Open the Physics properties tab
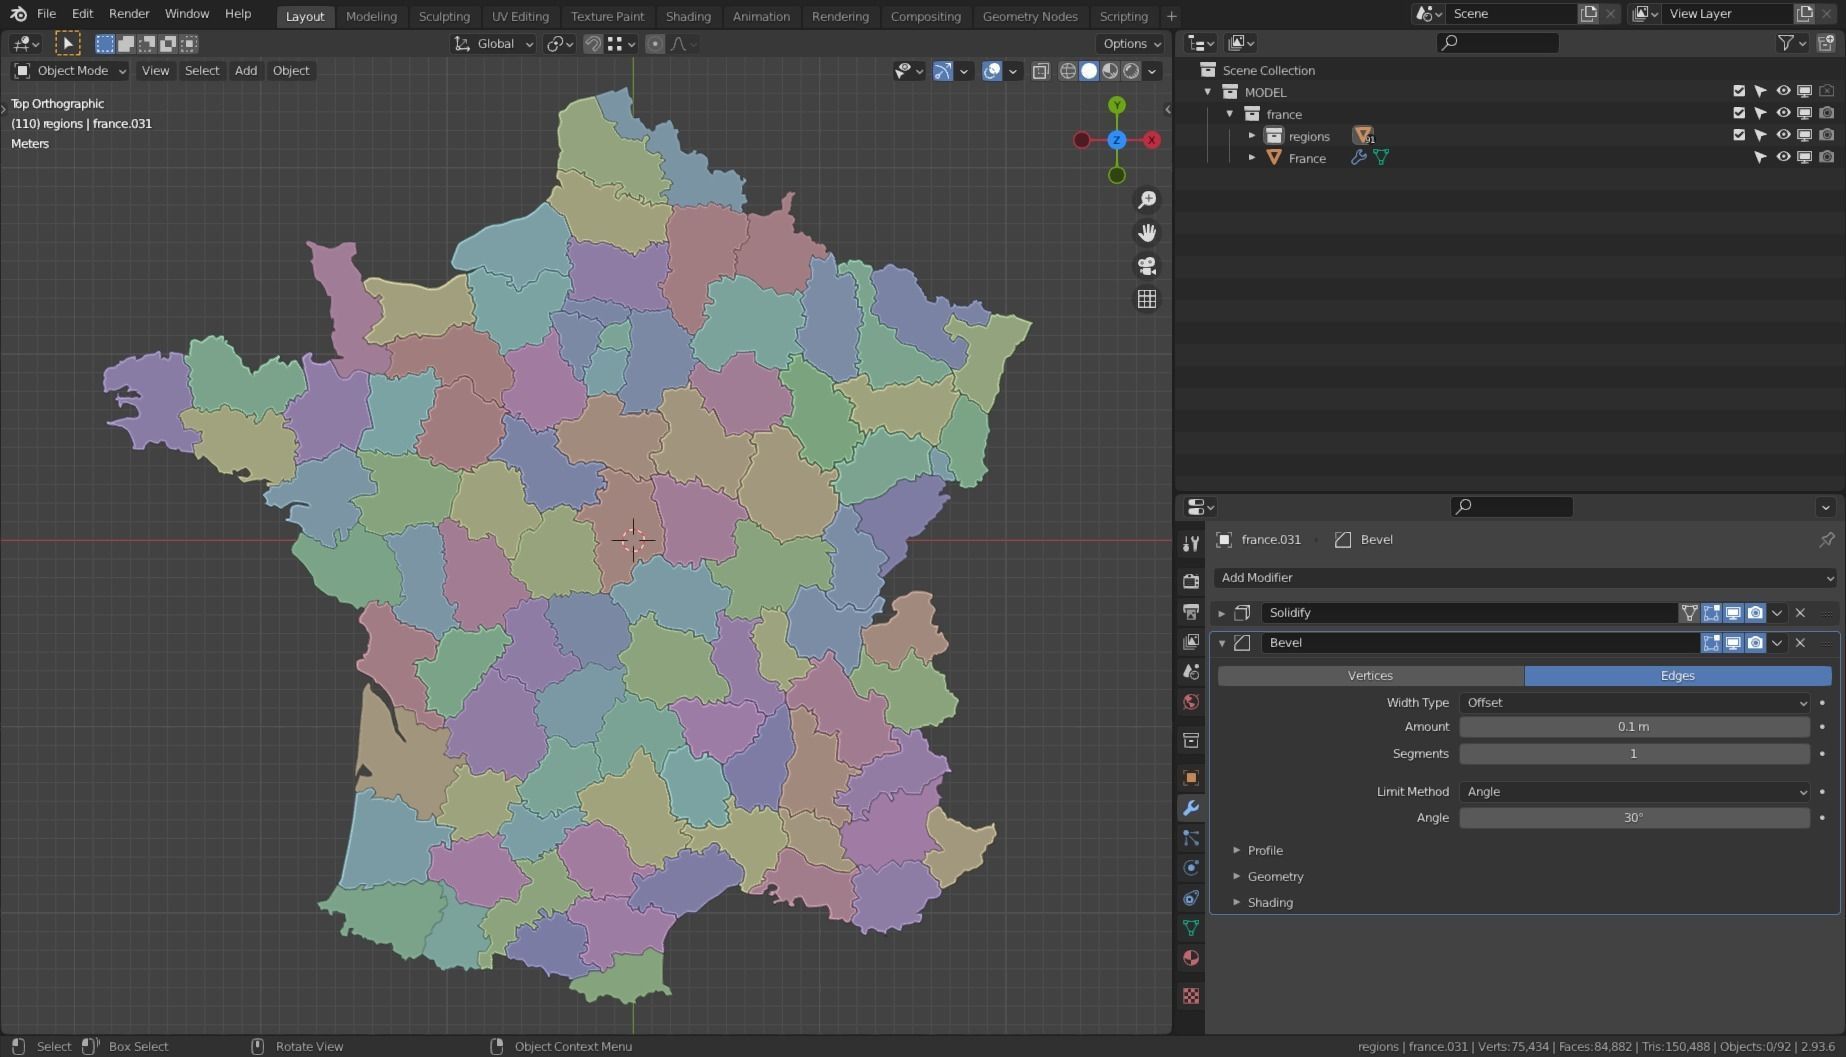Screen dimensions: 1846x1057 [x=1190, y=868]
